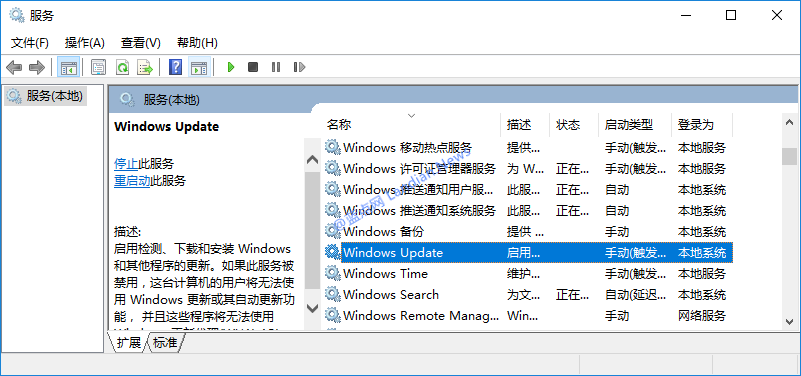
Task: Open the 文件(F) menu
Action: [x=30, y=43]
